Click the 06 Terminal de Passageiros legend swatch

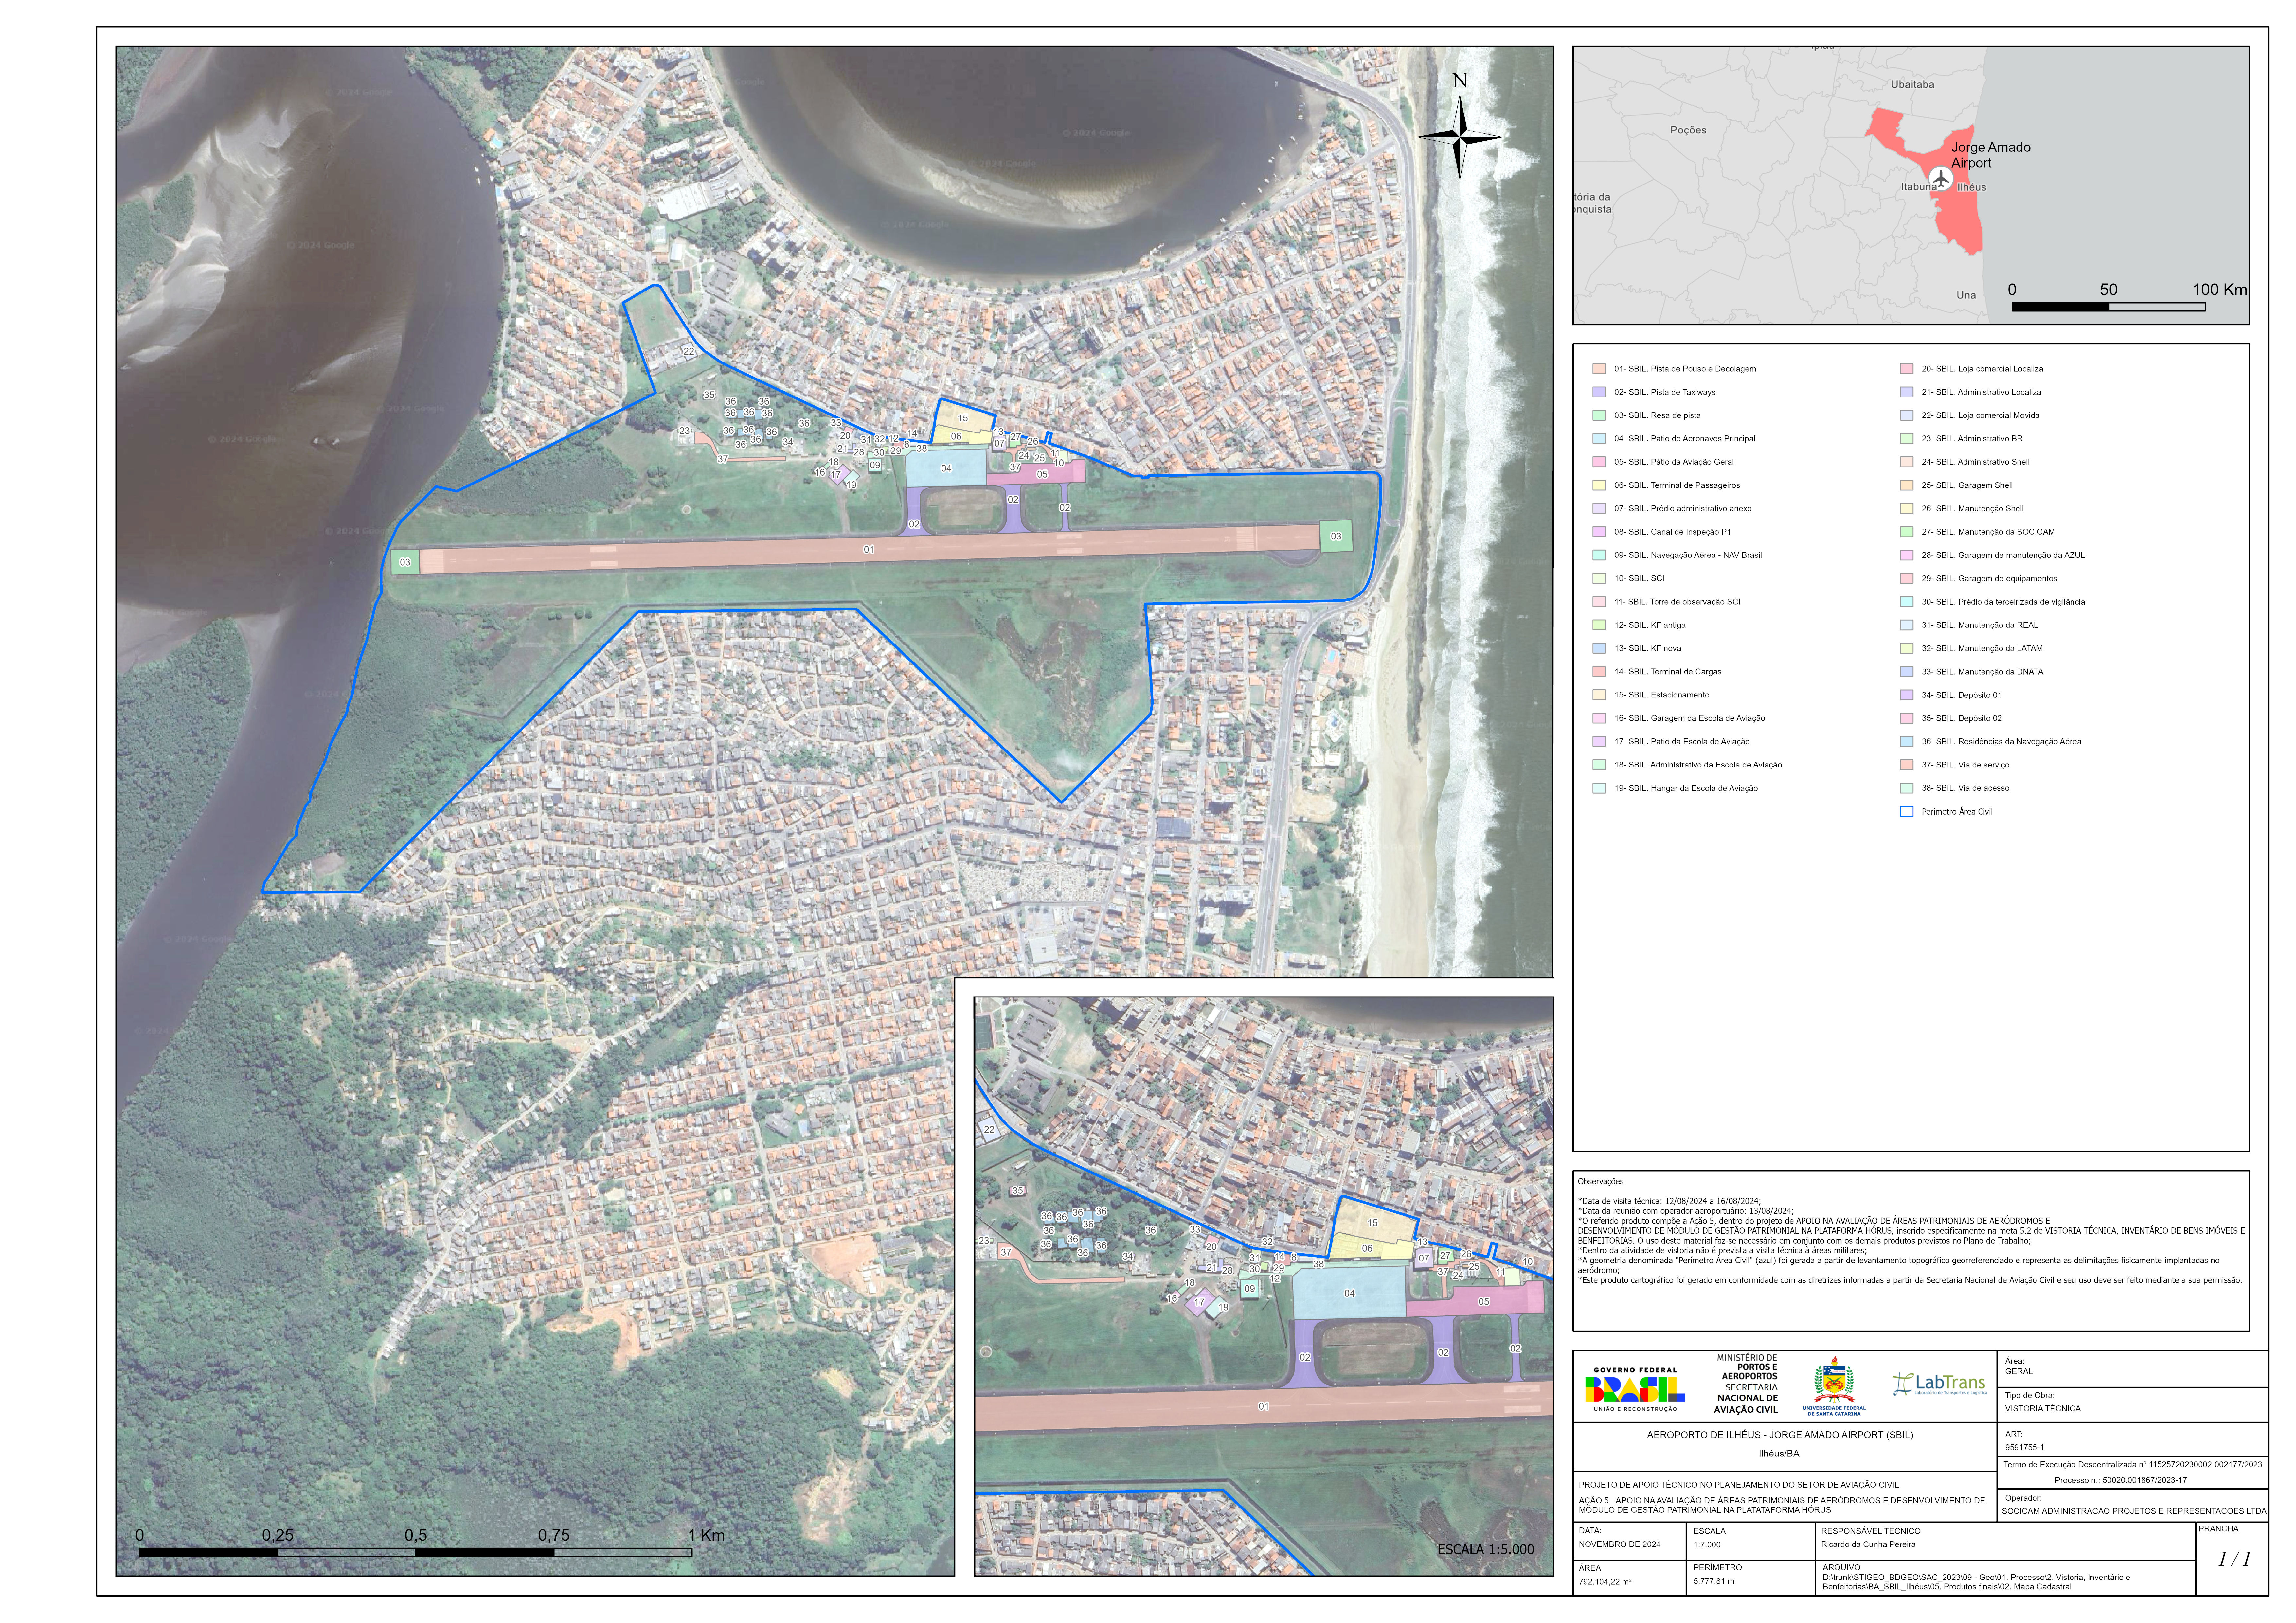1599,485
